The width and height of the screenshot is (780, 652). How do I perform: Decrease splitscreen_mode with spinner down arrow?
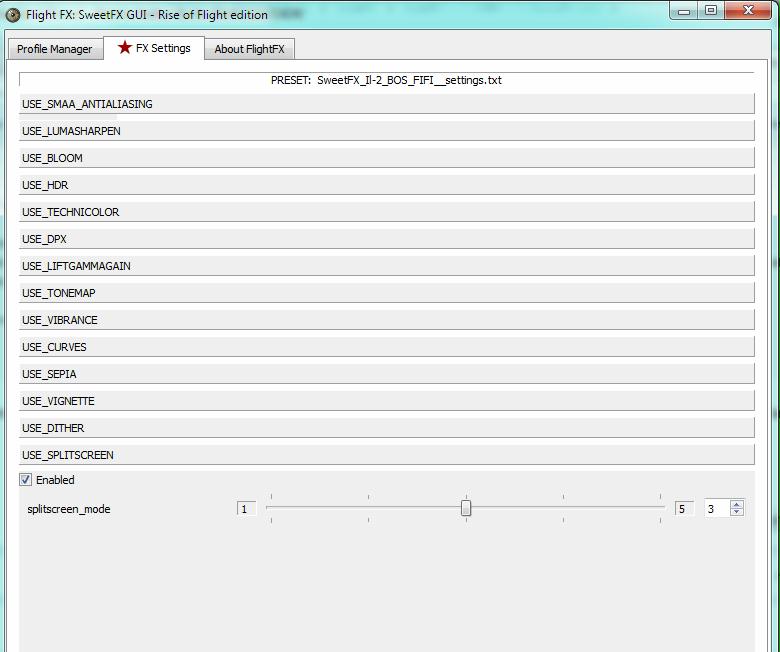click(x=737, y=512)
